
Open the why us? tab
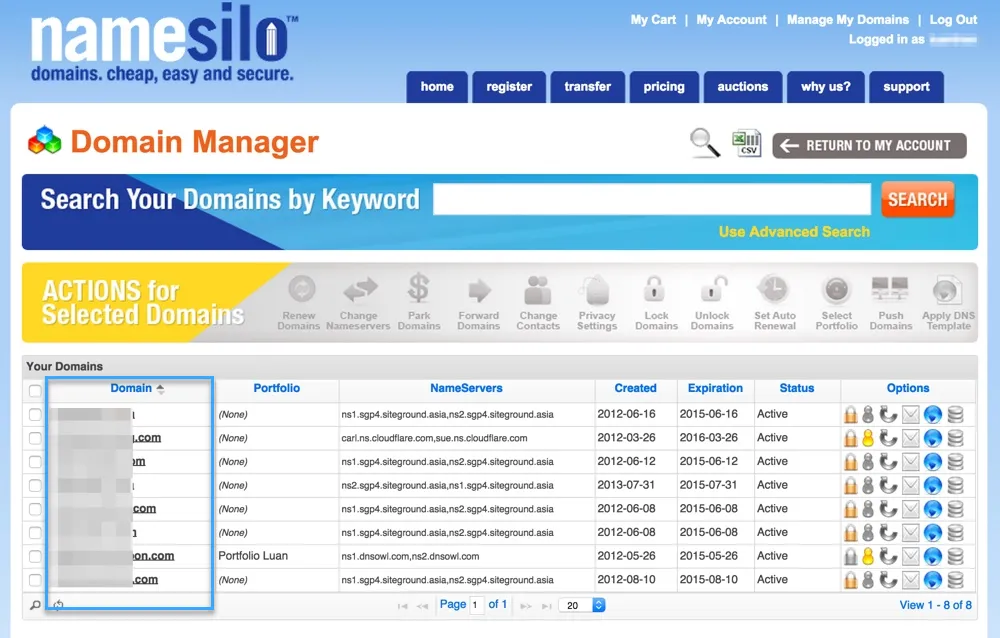826,87
